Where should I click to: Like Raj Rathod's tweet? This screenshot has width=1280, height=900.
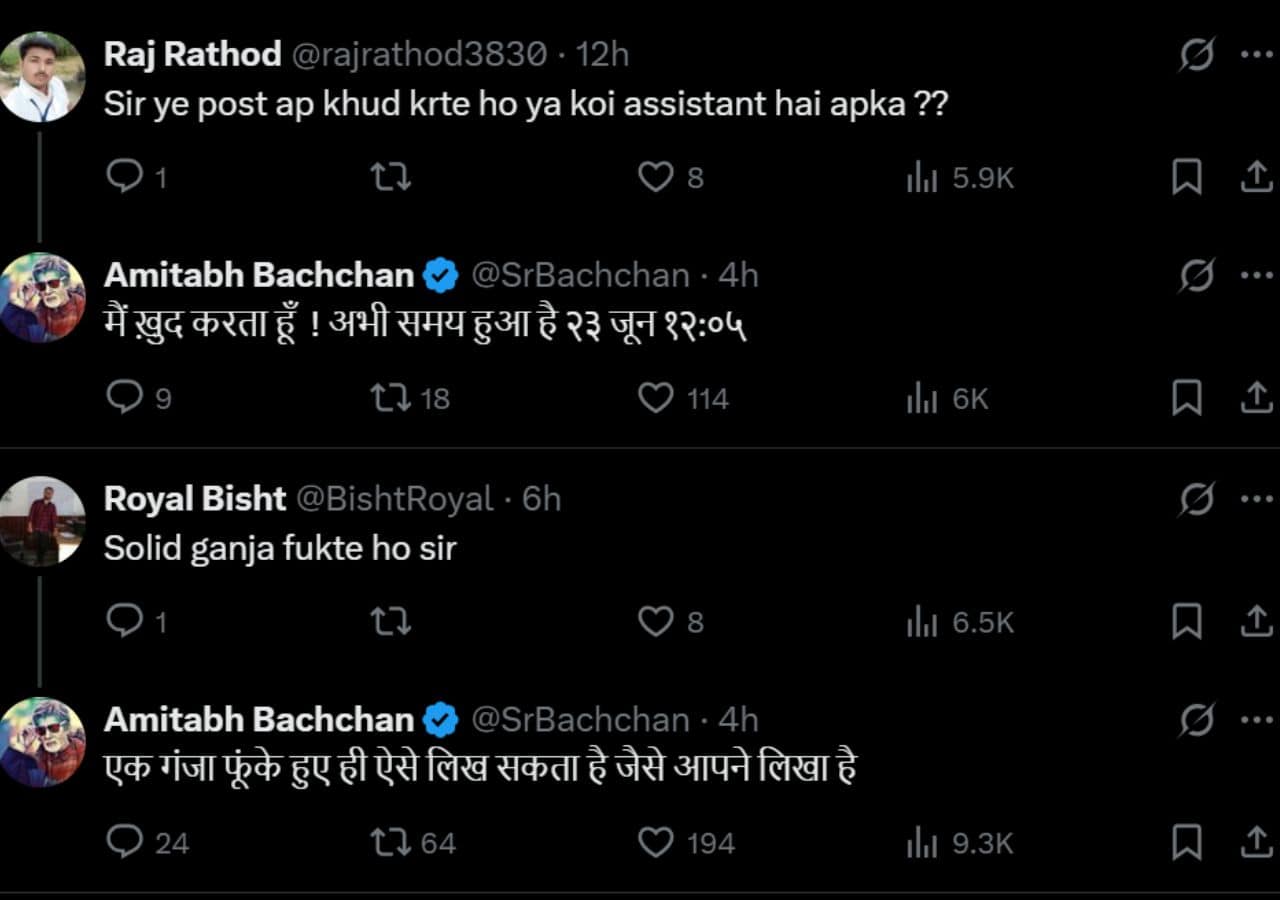[655, 178]
